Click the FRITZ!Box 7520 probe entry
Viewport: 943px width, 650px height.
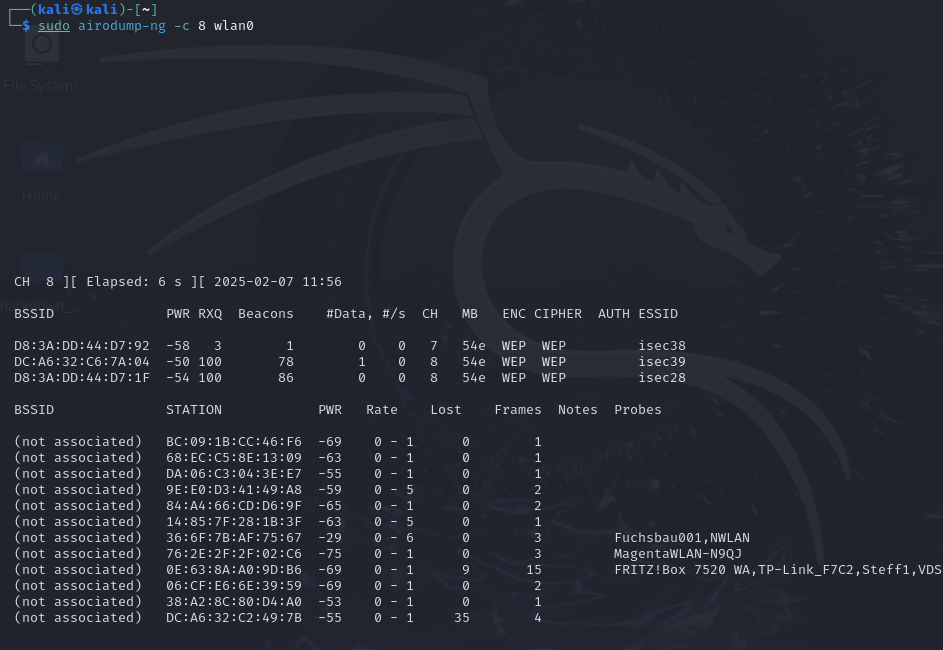[680, 570]
